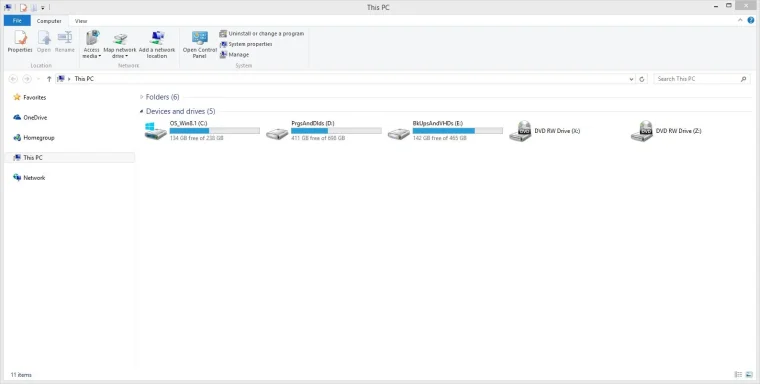Select the Add a network location icon

tap(157, 45)
